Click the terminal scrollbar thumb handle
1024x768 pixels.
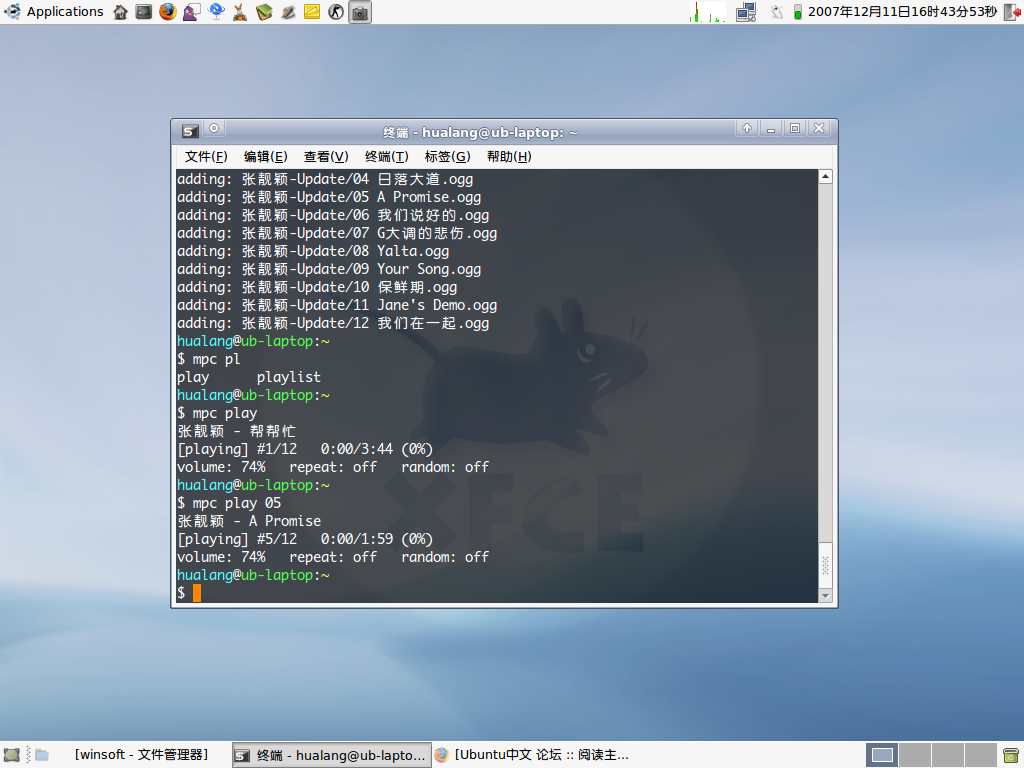825,565
